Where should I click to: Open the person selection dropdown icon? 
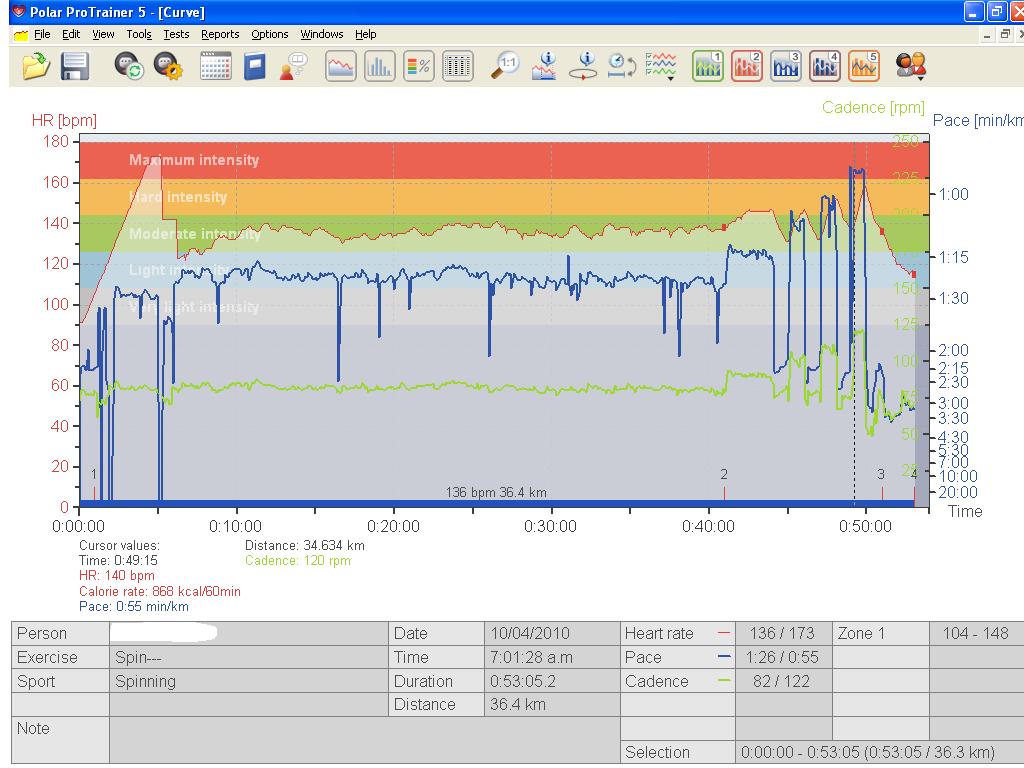(x=911, y=66)
